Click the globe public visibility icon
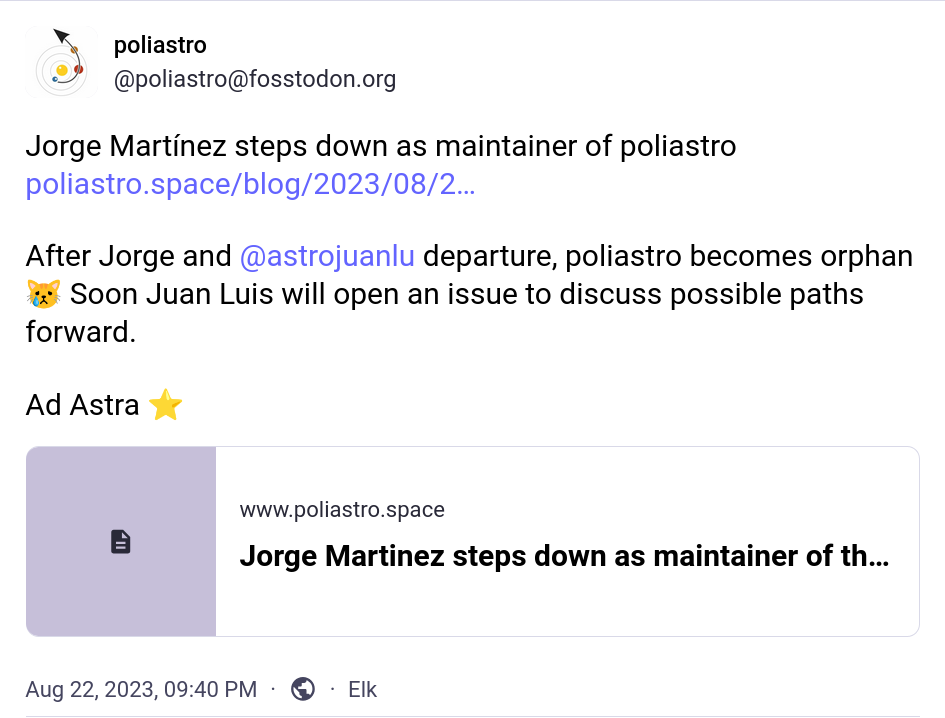This screenshot has height=718, width=945. [x=303, y=689]
